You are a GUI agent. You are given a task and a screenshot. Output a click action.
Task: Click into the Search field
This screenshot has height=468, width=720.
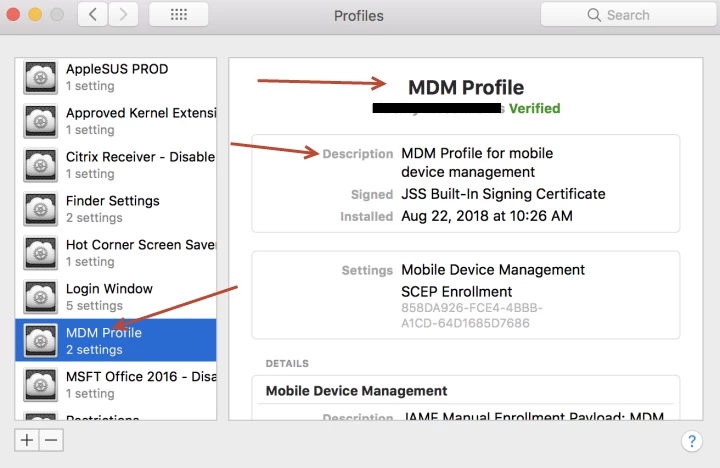pos(629,15)
